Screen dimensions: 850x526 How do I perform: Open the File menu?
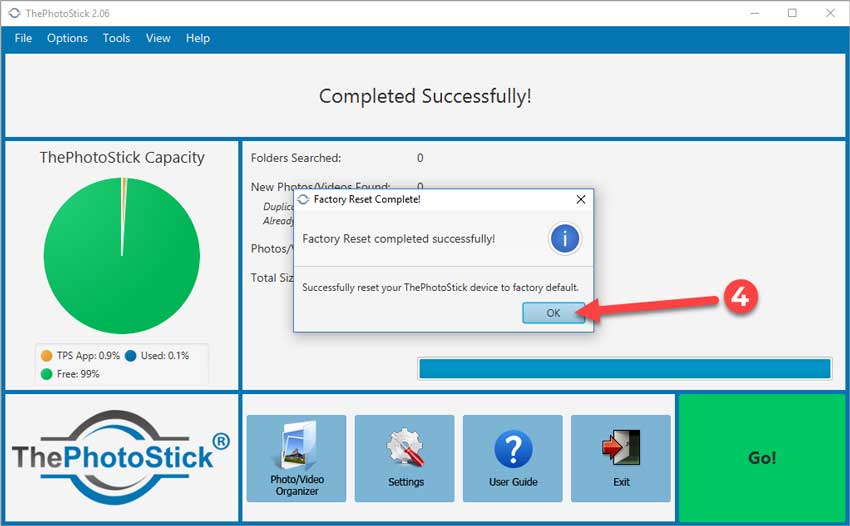tap(23, 39)
